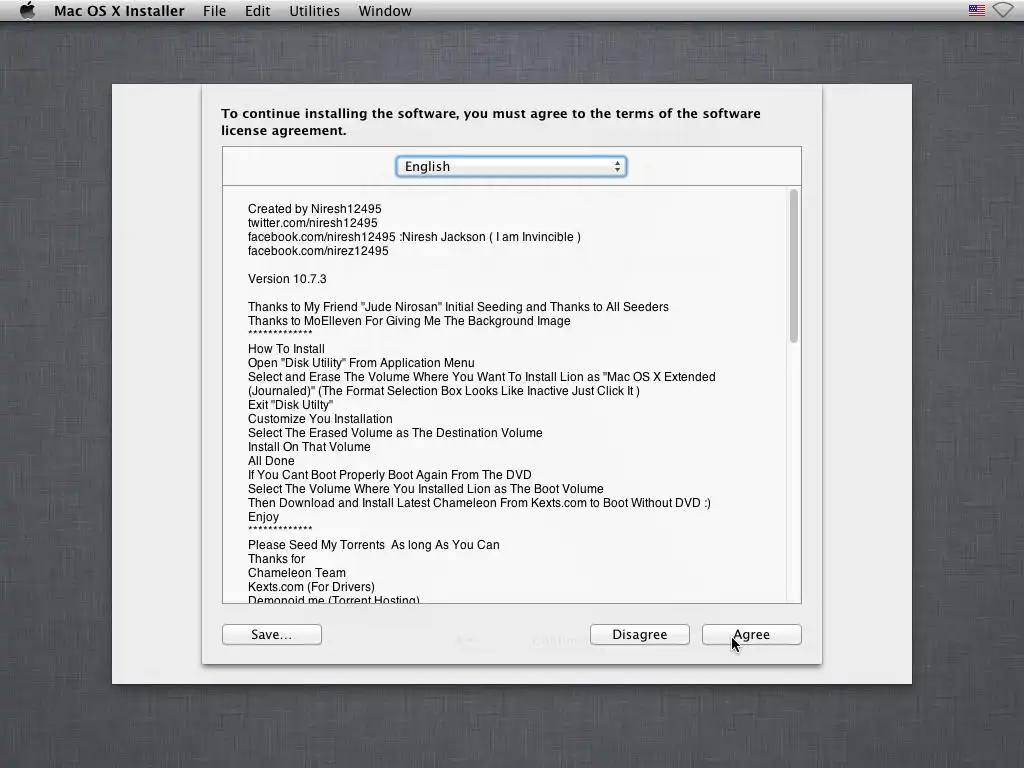Click the 'All Done' line

pyautogui.click(x=271, y=461)
